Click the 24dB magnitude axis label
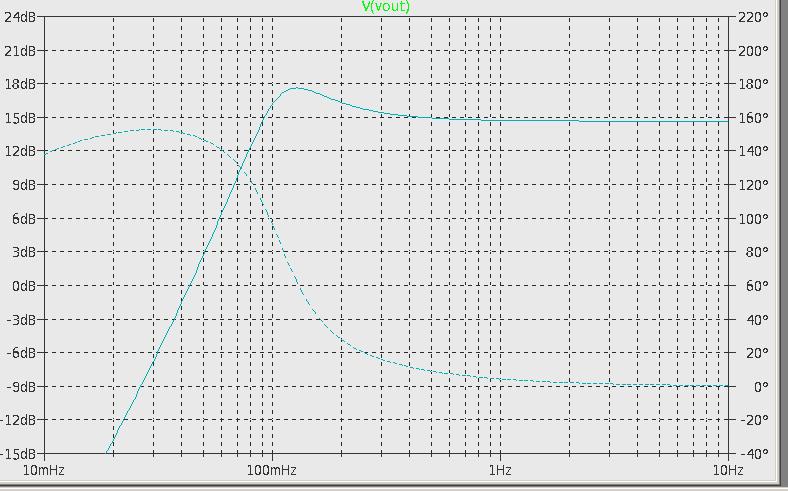The height and width of the screenshot is (491, 788). pyautogui.click(x=20, y=17)
